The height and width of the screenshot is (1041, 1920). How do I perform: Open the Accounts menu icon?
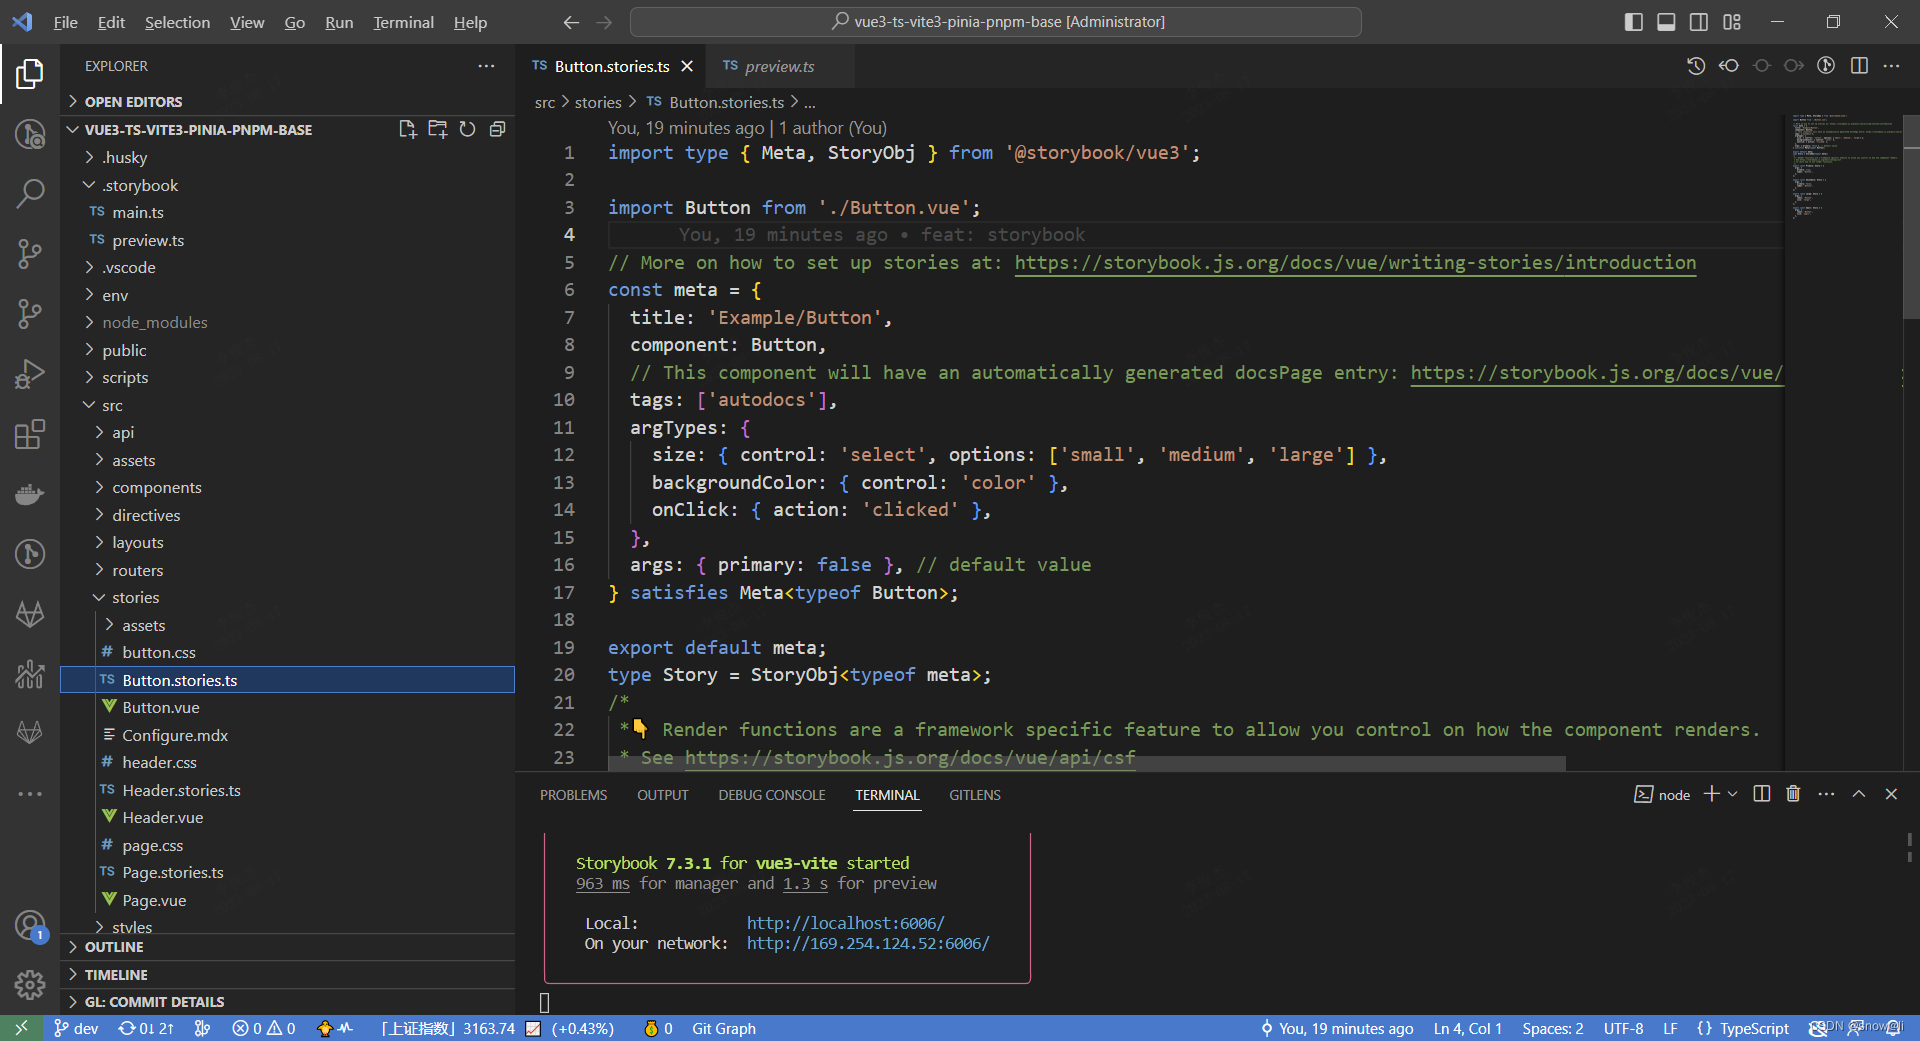click(30, 926)
